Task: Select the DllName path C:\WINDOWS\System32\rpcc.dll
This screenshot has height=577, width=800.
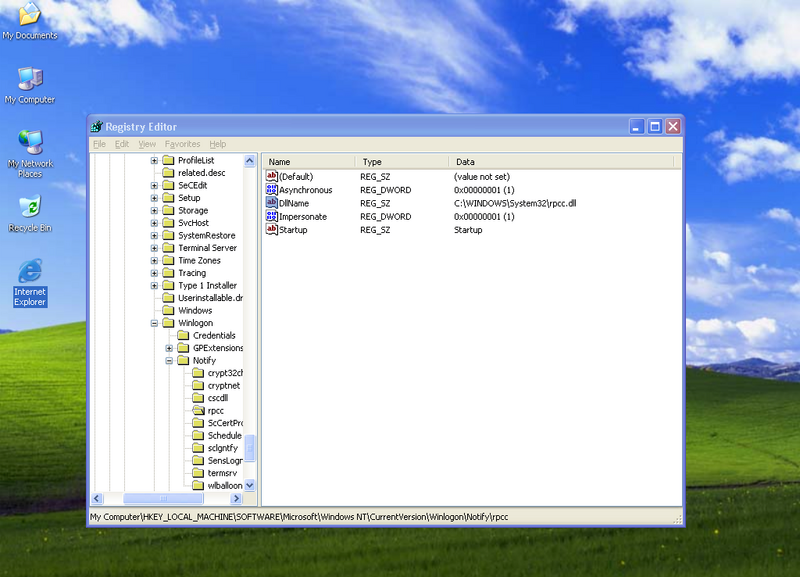Action: tap(515, 203)
